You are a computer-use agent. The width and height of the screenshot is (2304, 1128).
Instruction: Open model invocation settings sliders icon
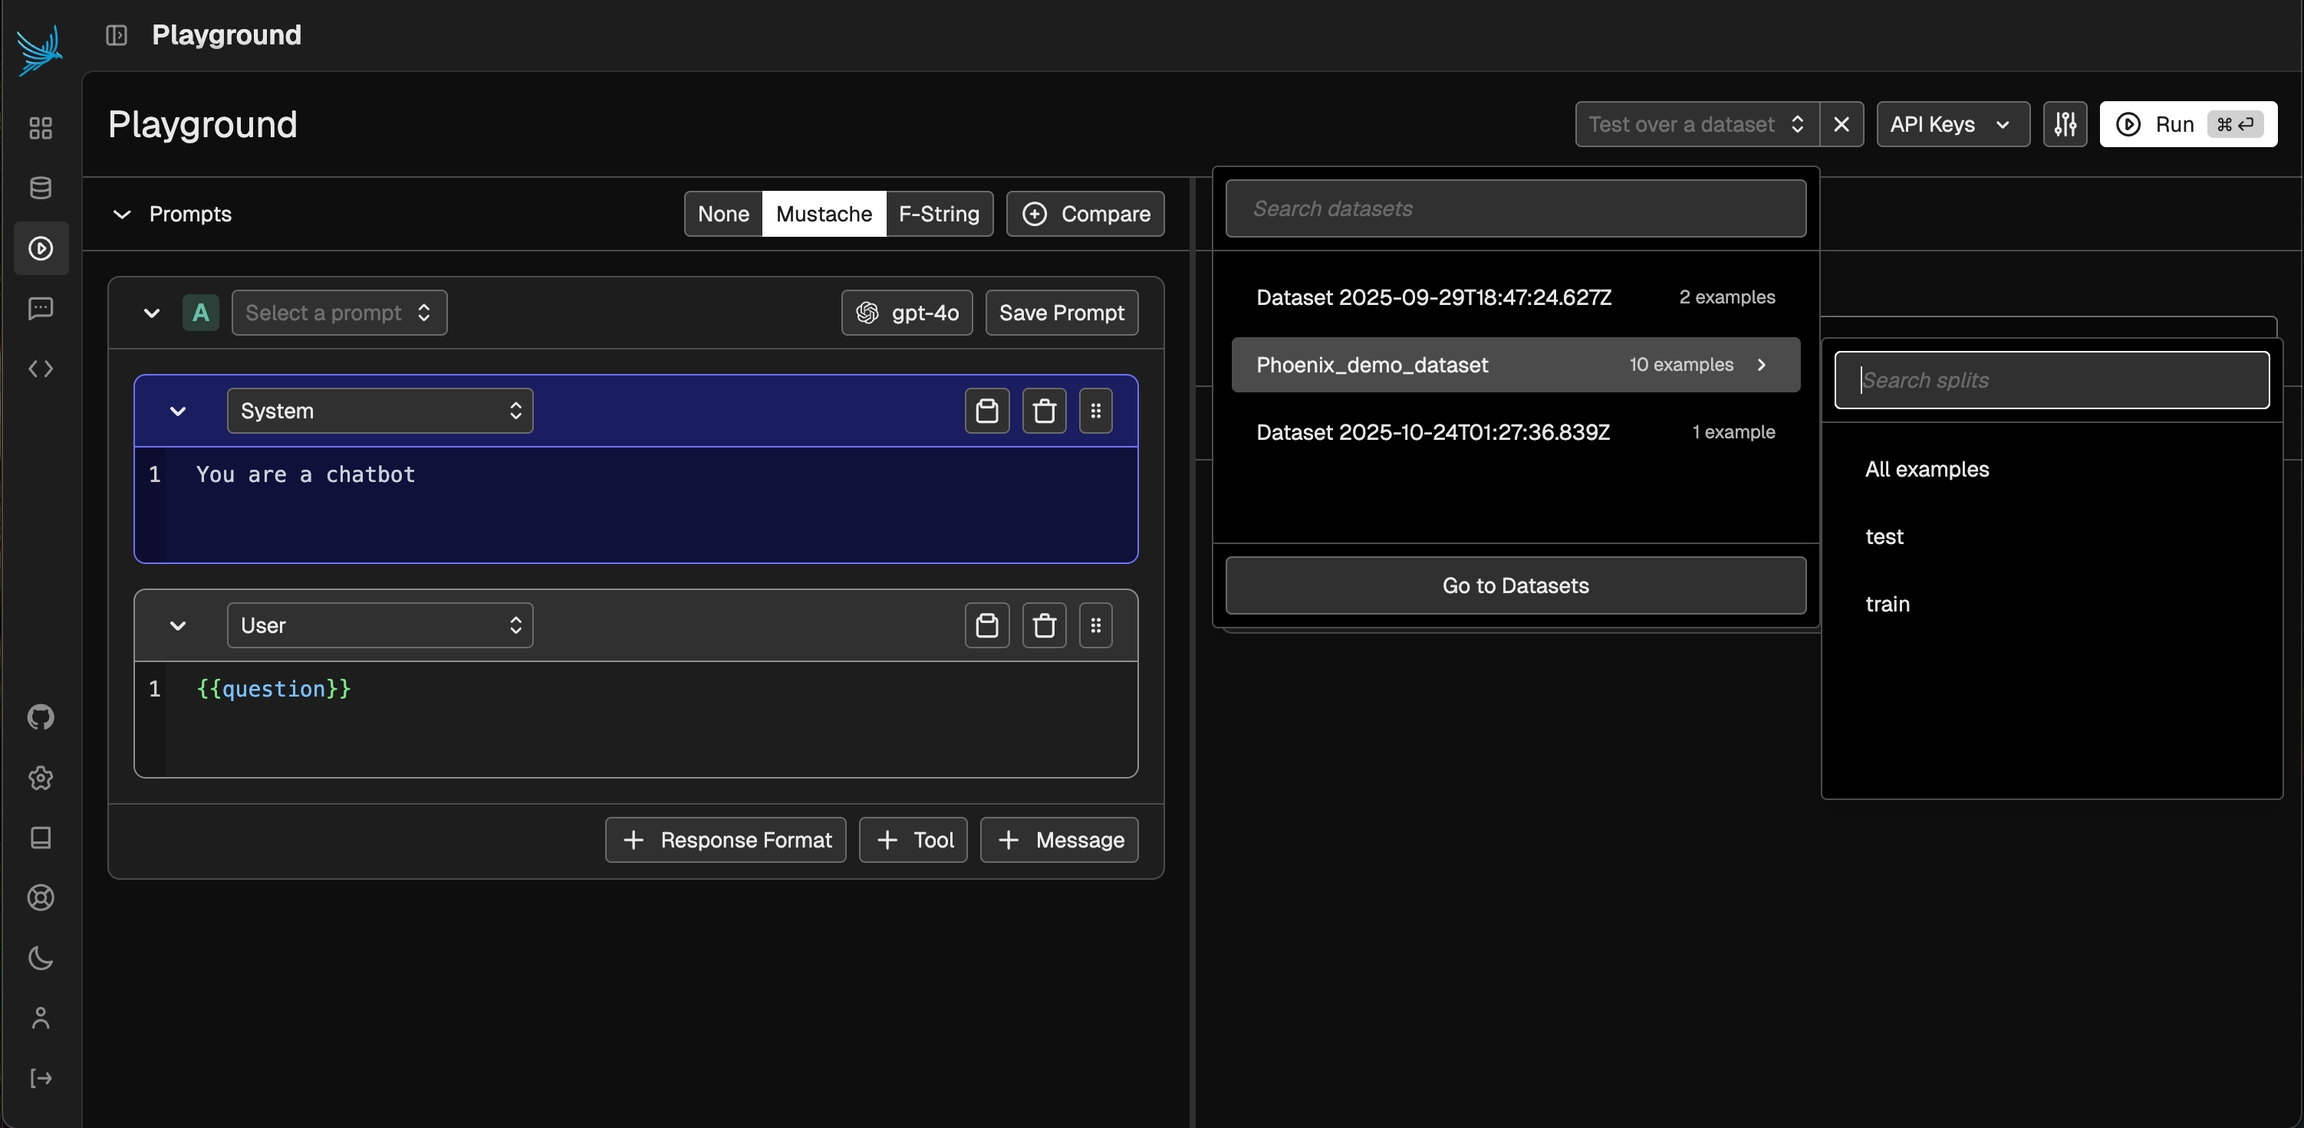click(2065, 124)
